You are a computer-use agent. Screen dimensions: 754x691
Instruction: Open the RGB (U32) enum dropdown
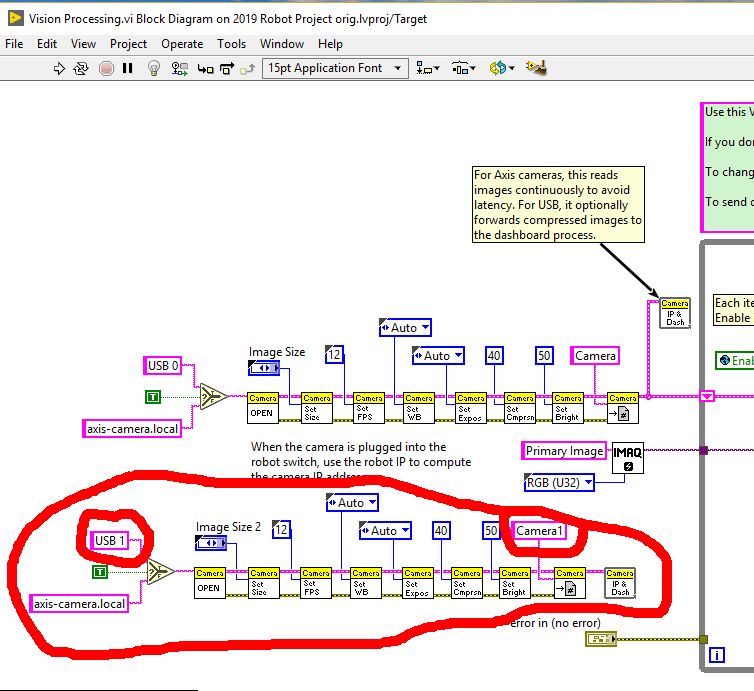559,482
